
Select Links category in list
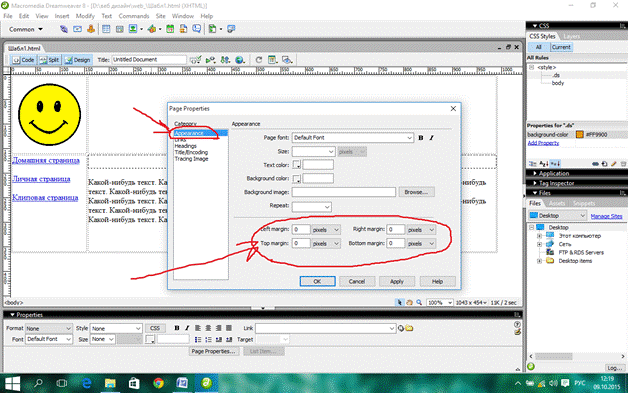(181, 140)
